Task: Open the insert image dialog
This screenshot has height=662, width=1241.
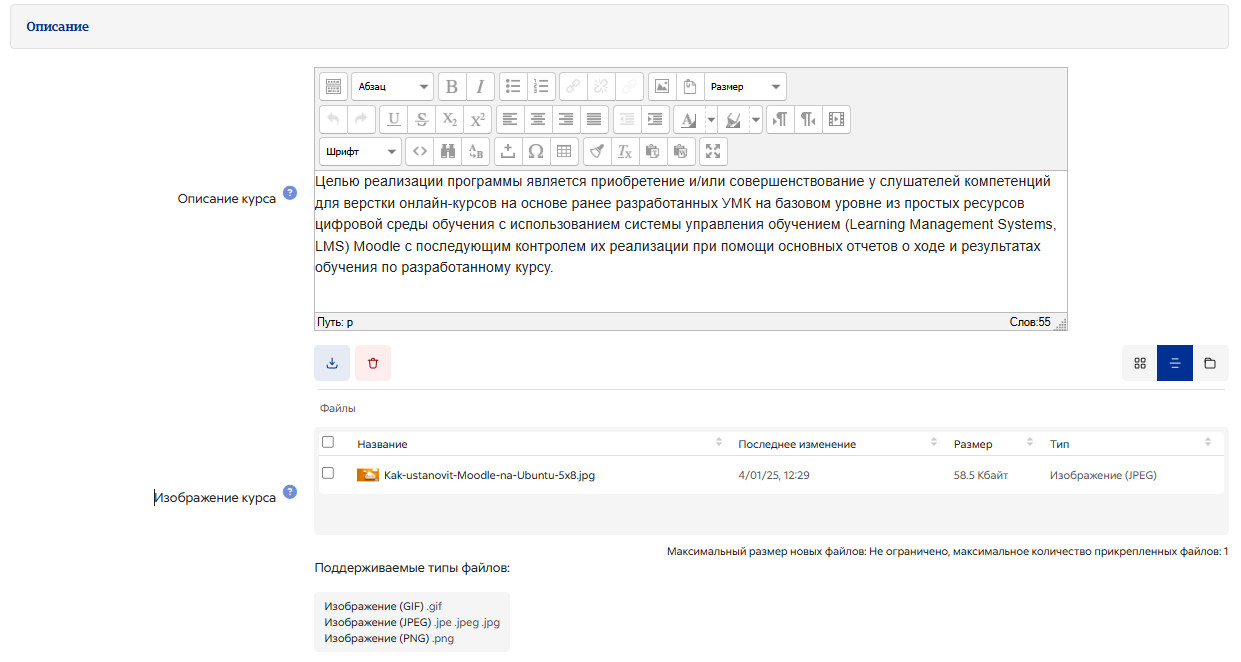Action: (x=662, y=87)
